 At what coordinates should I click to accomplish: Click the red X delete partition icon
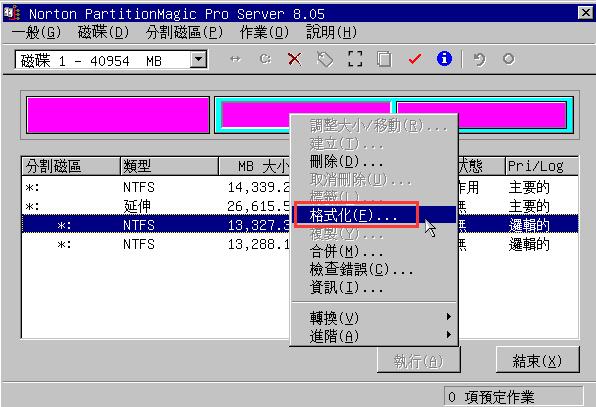(x=294, y=59)
